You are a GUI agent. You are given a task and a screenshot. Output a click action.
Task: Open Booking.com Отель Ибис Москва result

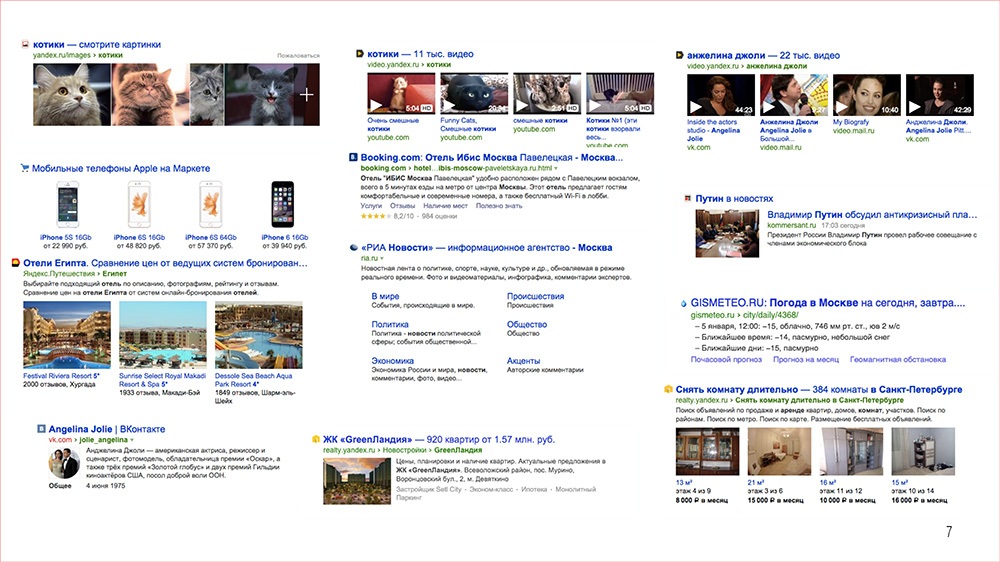click(x=492, y=157)
